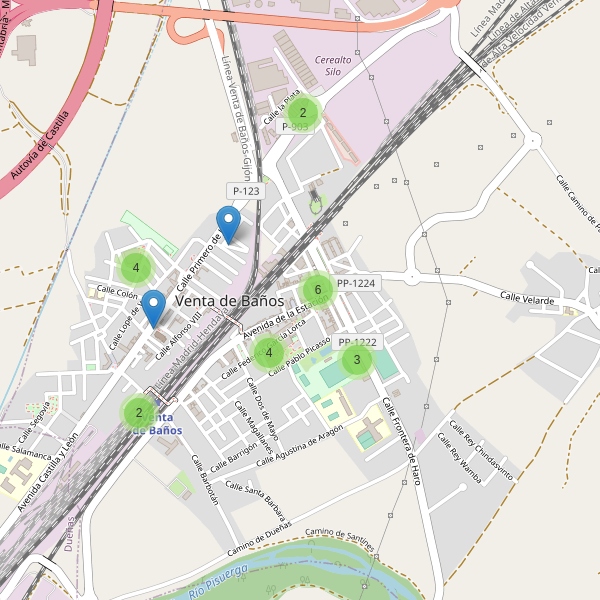Click the Calle Velarde street label
Image resolution: width=600 pixels, height=600 pixels.
pyautogui.click(x=527, y=298)
